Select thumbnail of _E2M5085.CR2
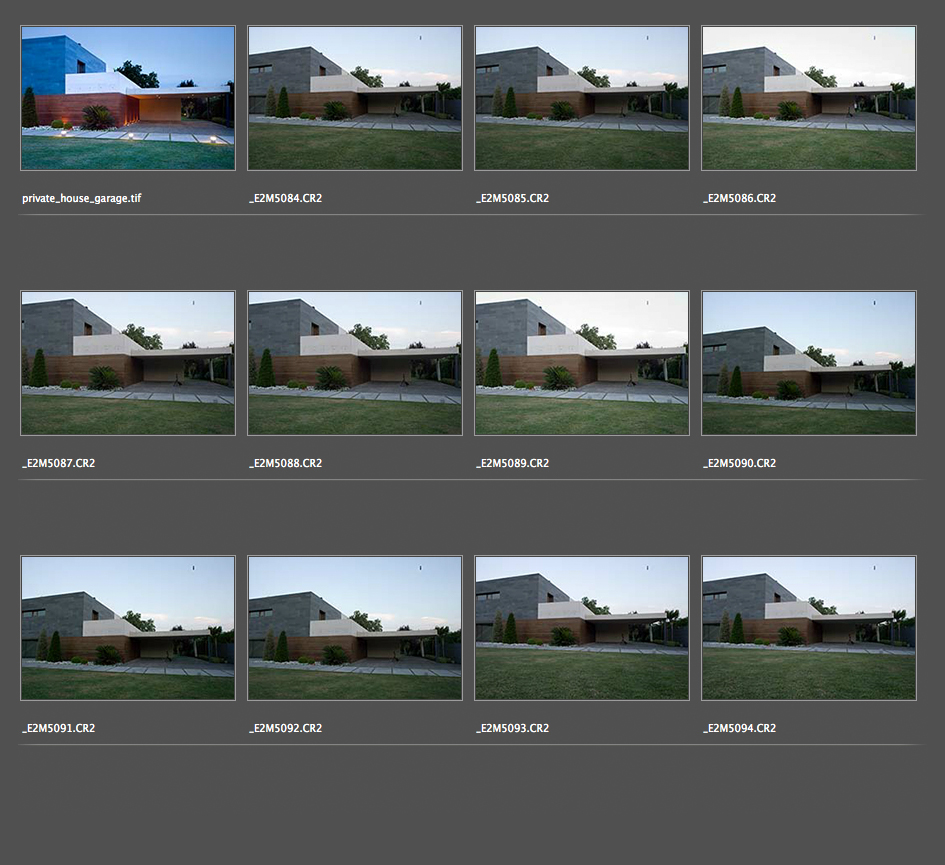Screen dimensions: 945x865 [582, 98]
